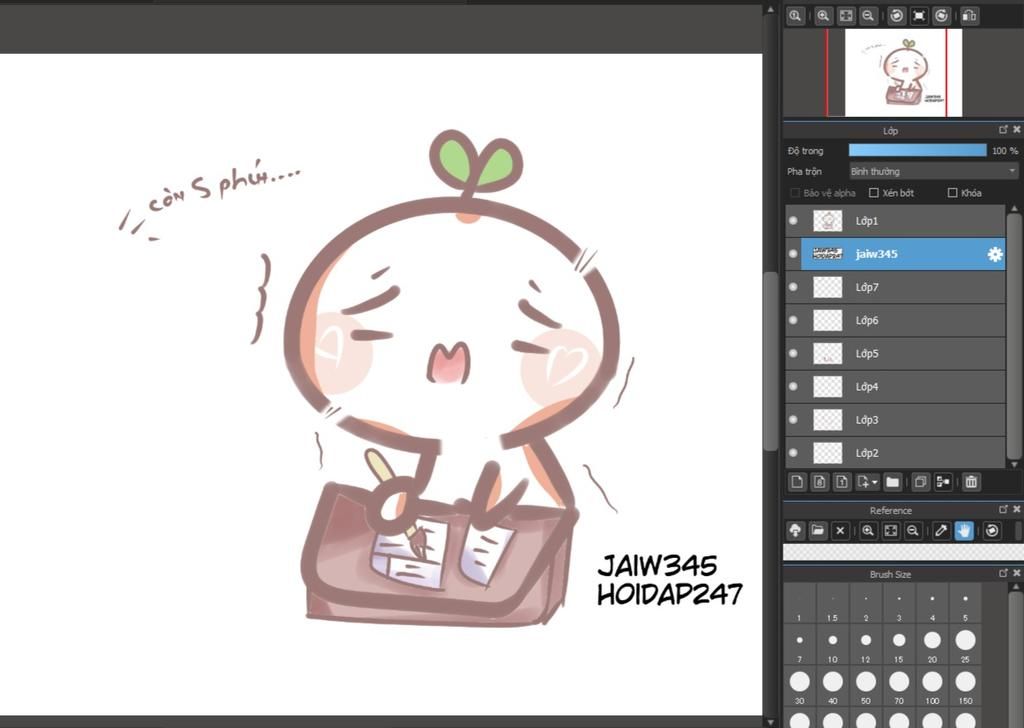Image resolution: width=1024 pixels, height=728 pixels.
Task: Merge layer down icon
Action: (x=943, y=482)
